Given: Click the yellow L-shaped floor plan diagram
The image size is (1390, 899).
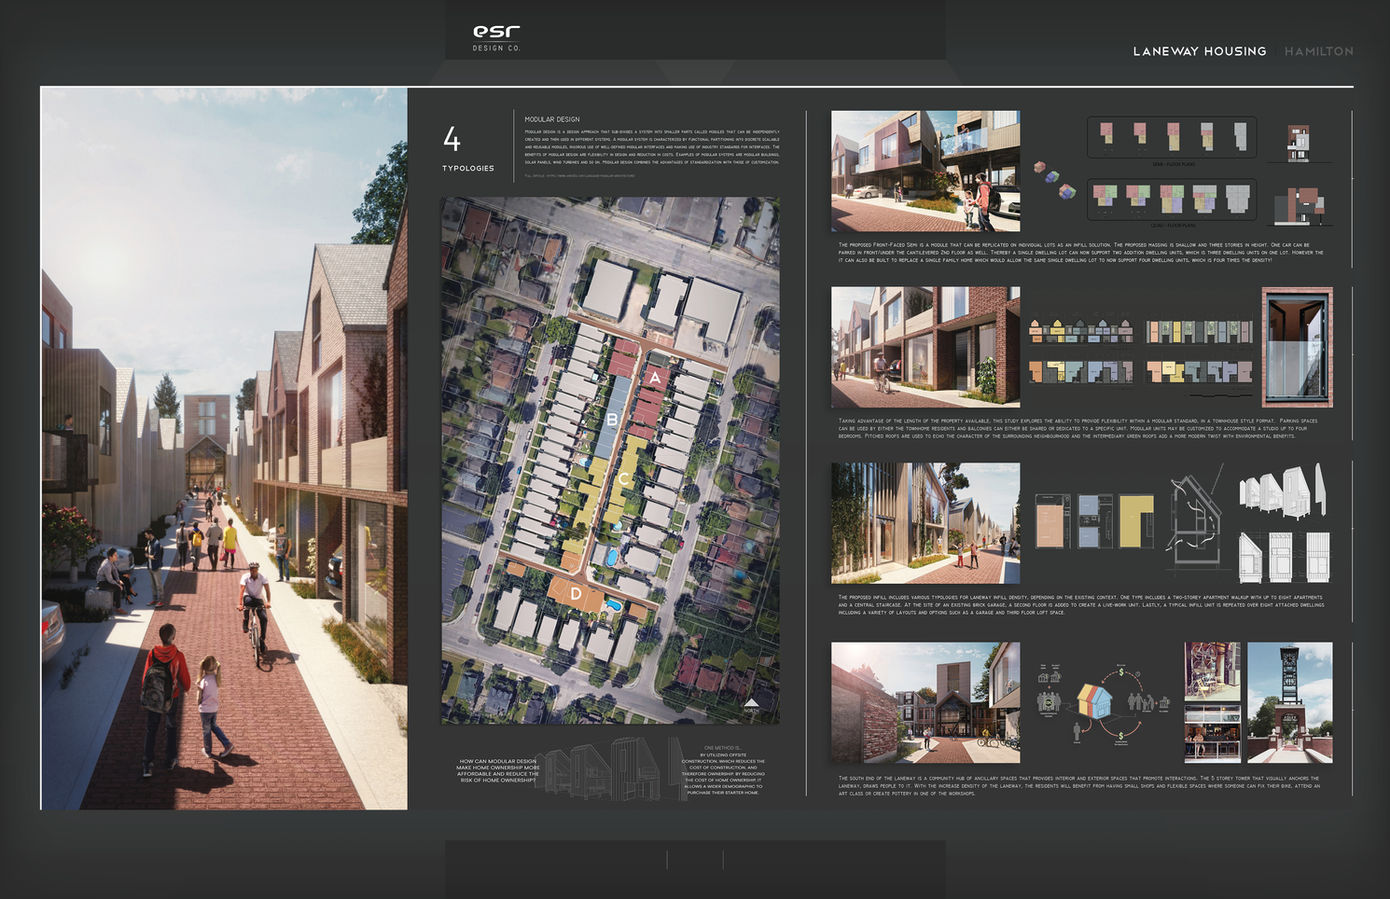Looking at the screenshot, I should tap(1136, 521).
